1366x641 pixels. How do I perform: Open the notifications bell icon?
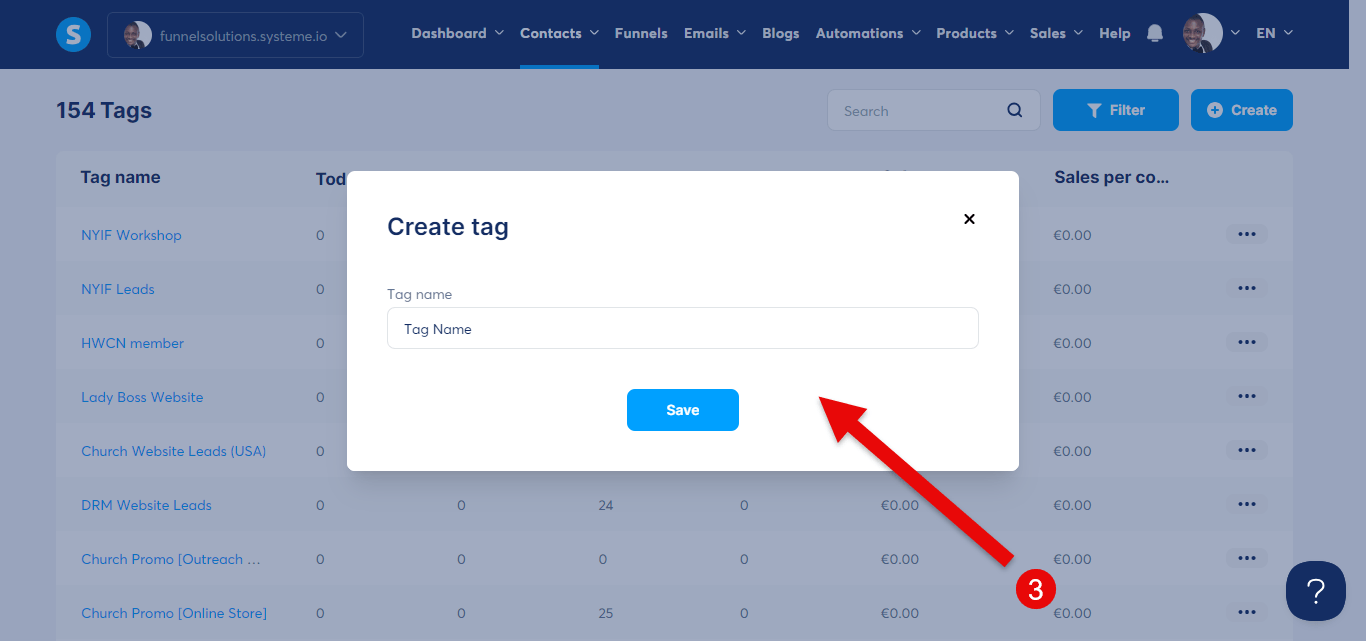(1155, 33)
